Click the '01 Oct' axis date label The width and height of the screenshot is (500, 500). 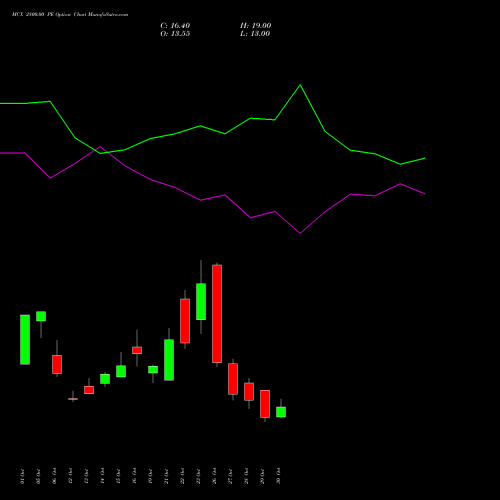coord(22,476)
